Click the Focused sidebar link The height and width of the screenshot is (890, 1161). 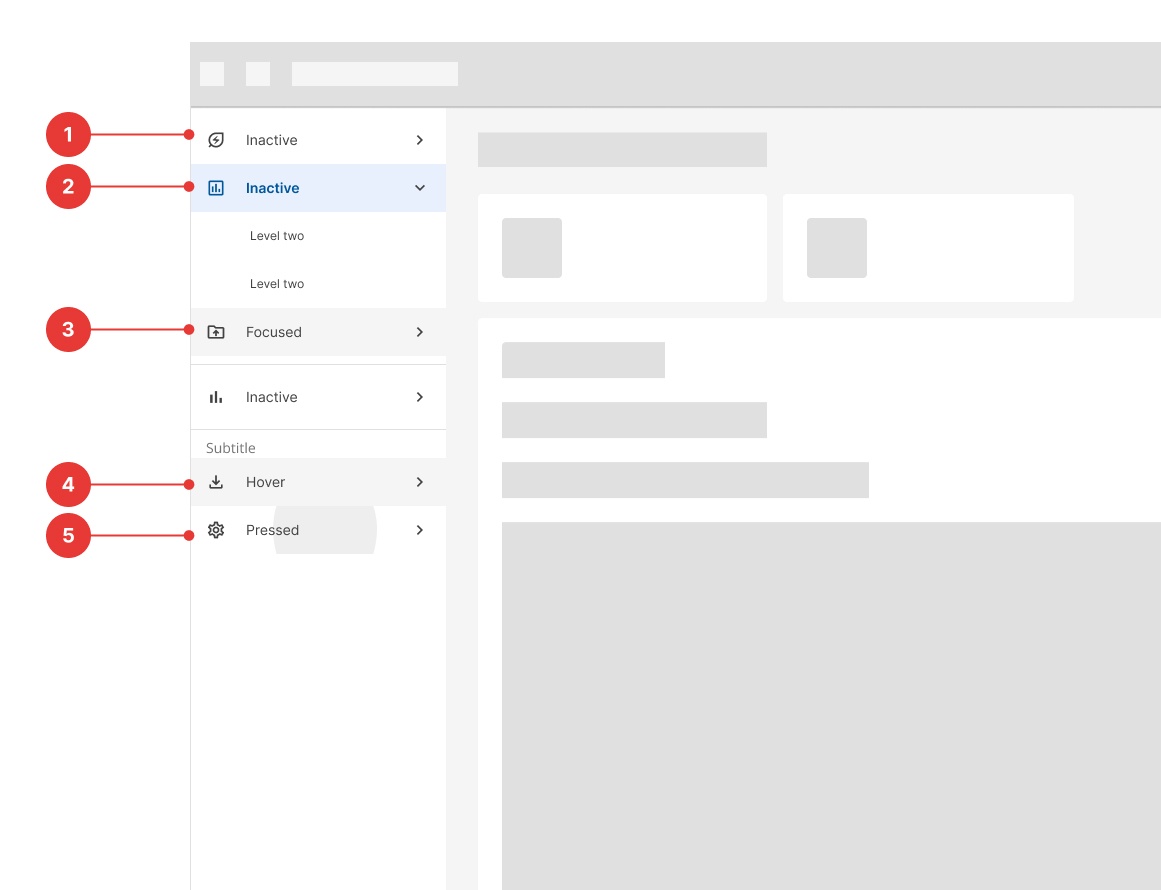pos(273,331)
